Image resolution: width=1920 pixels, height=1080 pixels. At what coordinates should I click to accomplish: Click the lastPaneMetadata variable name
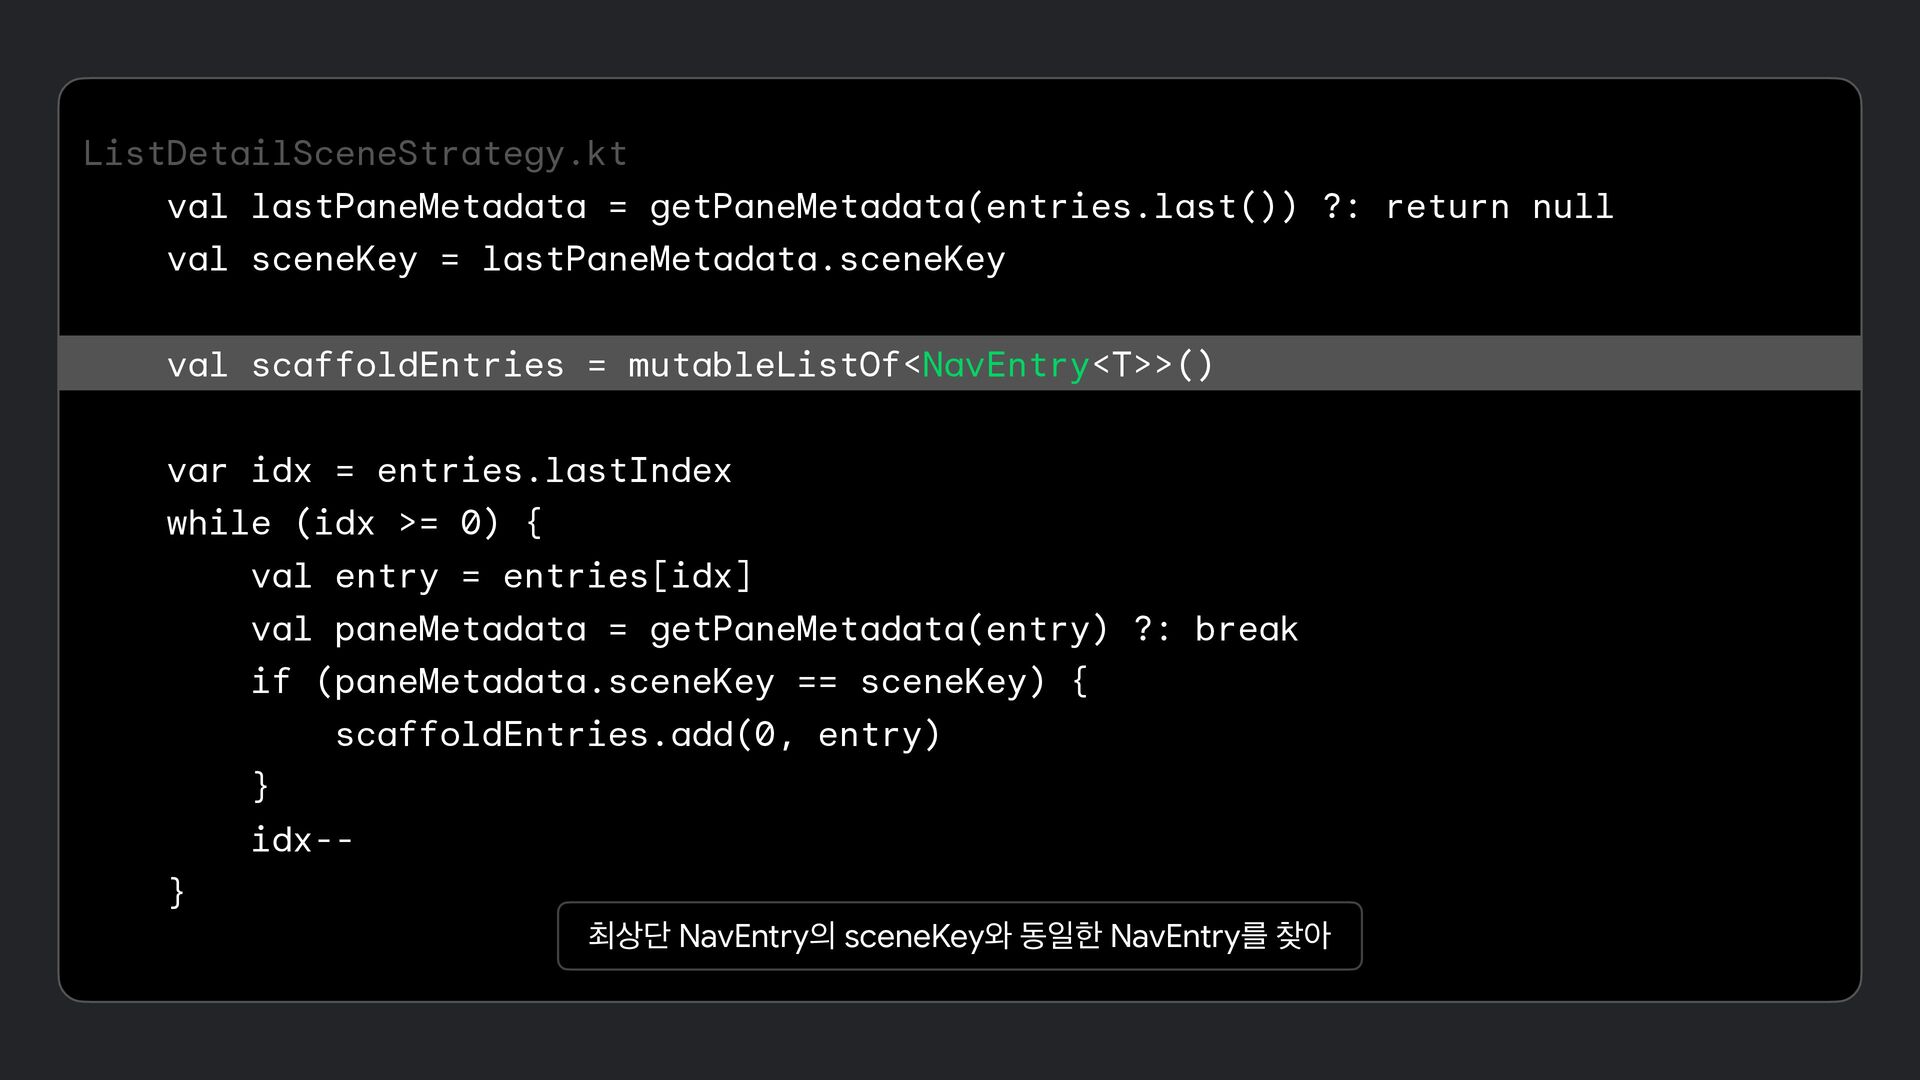[x=418, y=207]
